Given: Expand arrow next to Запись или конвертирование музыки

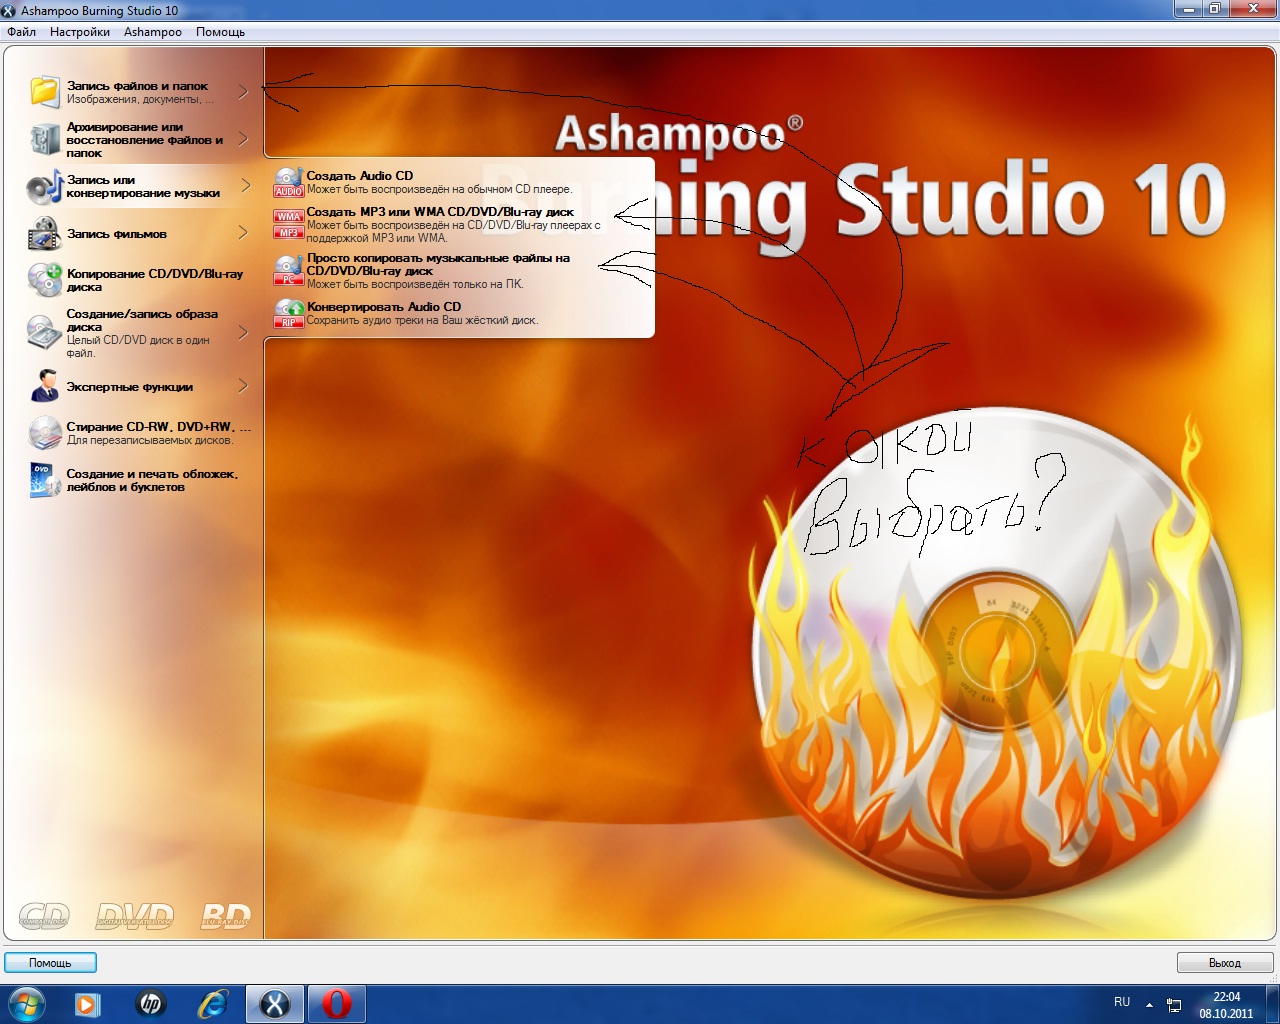Looking at the screenshot, I should pos(245,186).
